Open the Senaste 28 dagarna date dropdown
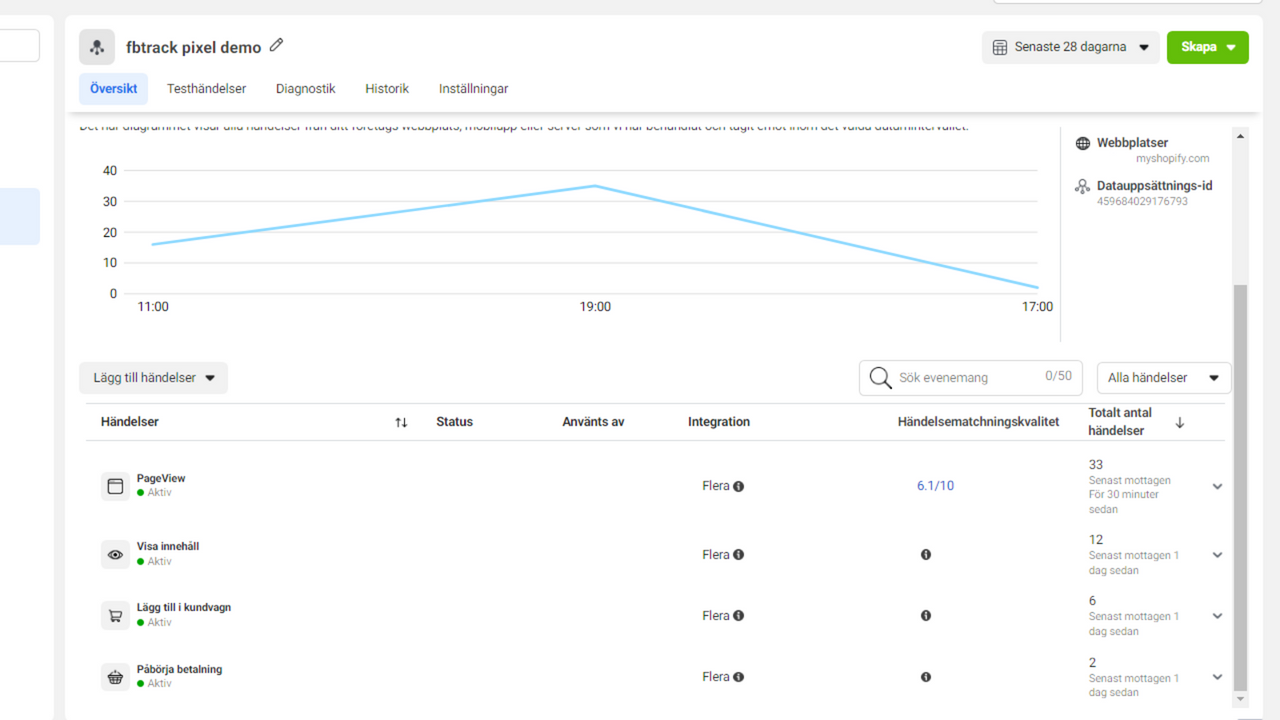 (x=1070, y=47)
